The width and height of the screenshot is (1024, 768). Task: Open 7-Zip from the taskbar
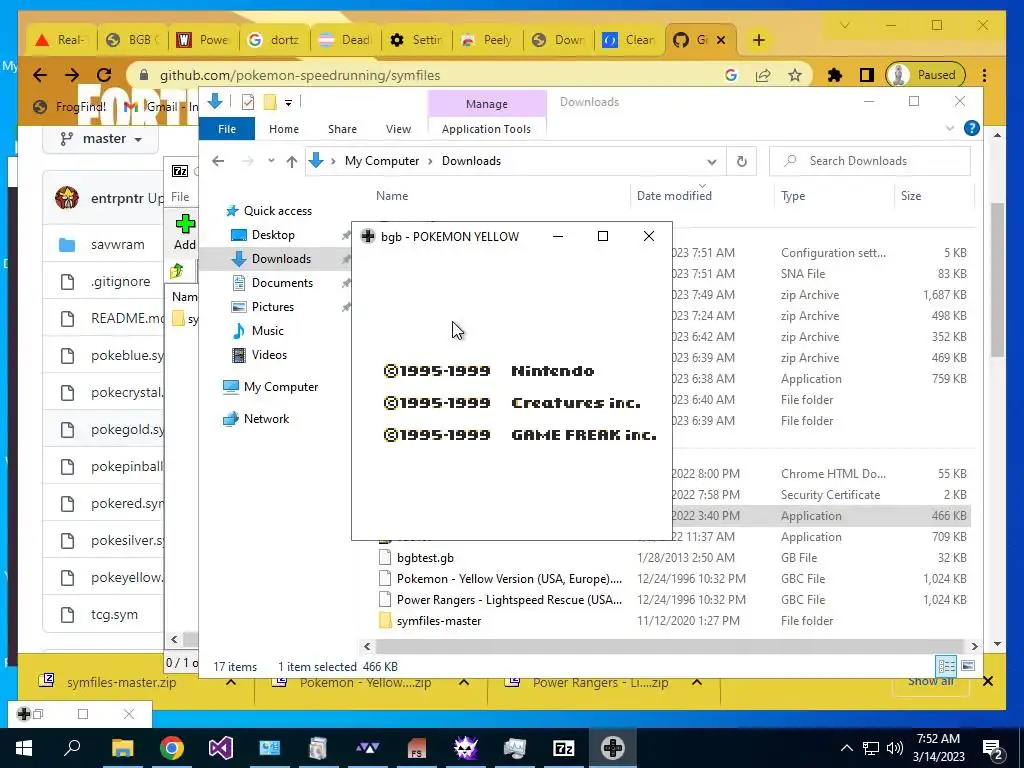pos(564,748)
